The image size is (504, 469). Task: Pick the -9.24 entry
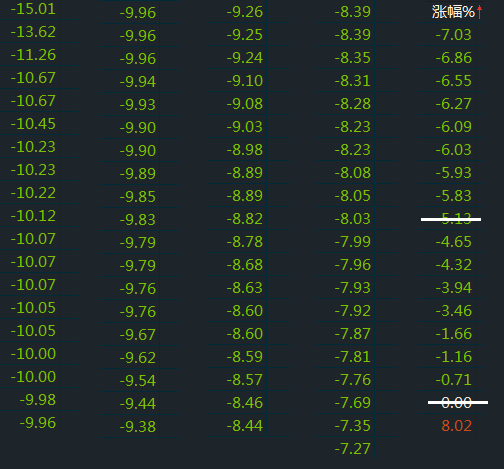245,58
